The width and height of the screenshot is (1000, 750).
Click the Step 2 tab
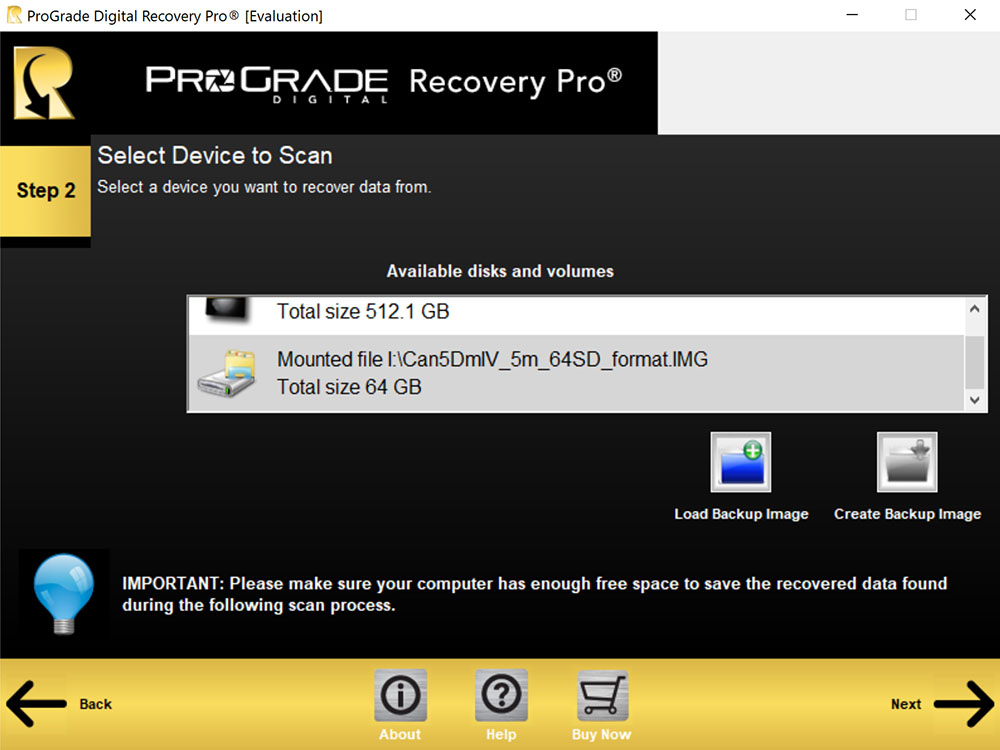(x=46, y=191)
